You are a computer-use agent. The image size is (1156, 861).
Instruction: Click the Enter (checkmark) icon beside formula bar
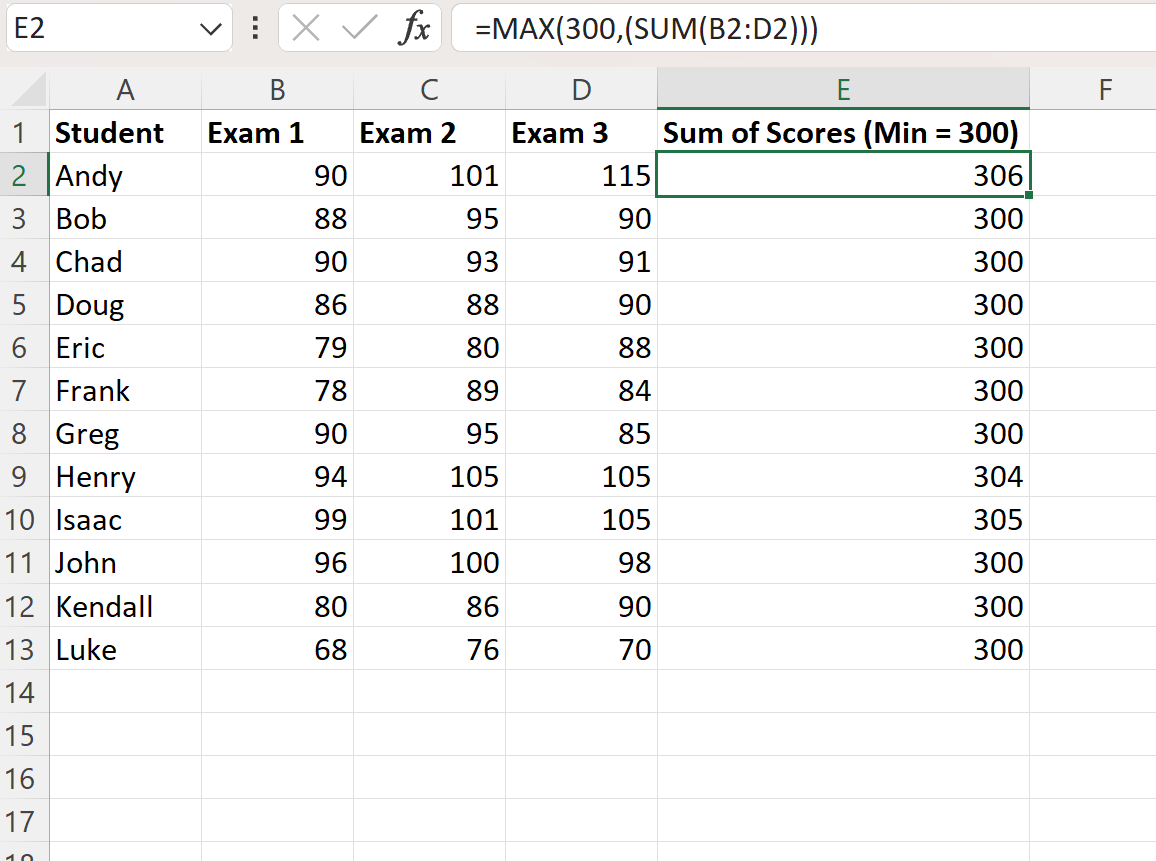[x=353, y=27]
